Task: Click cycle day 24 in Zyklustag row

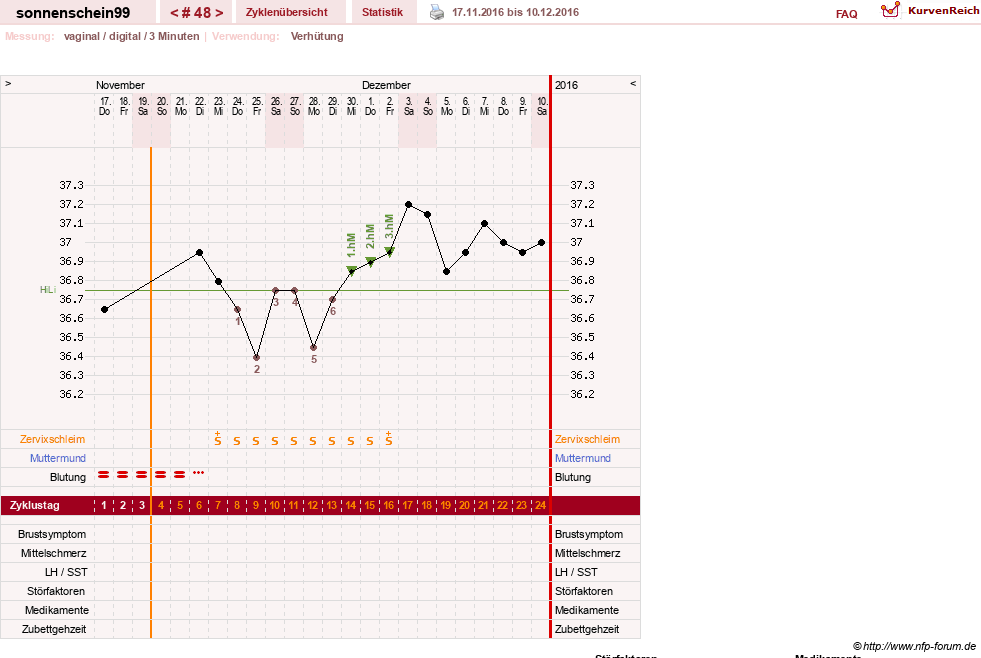Action: (x=541, y=505)
